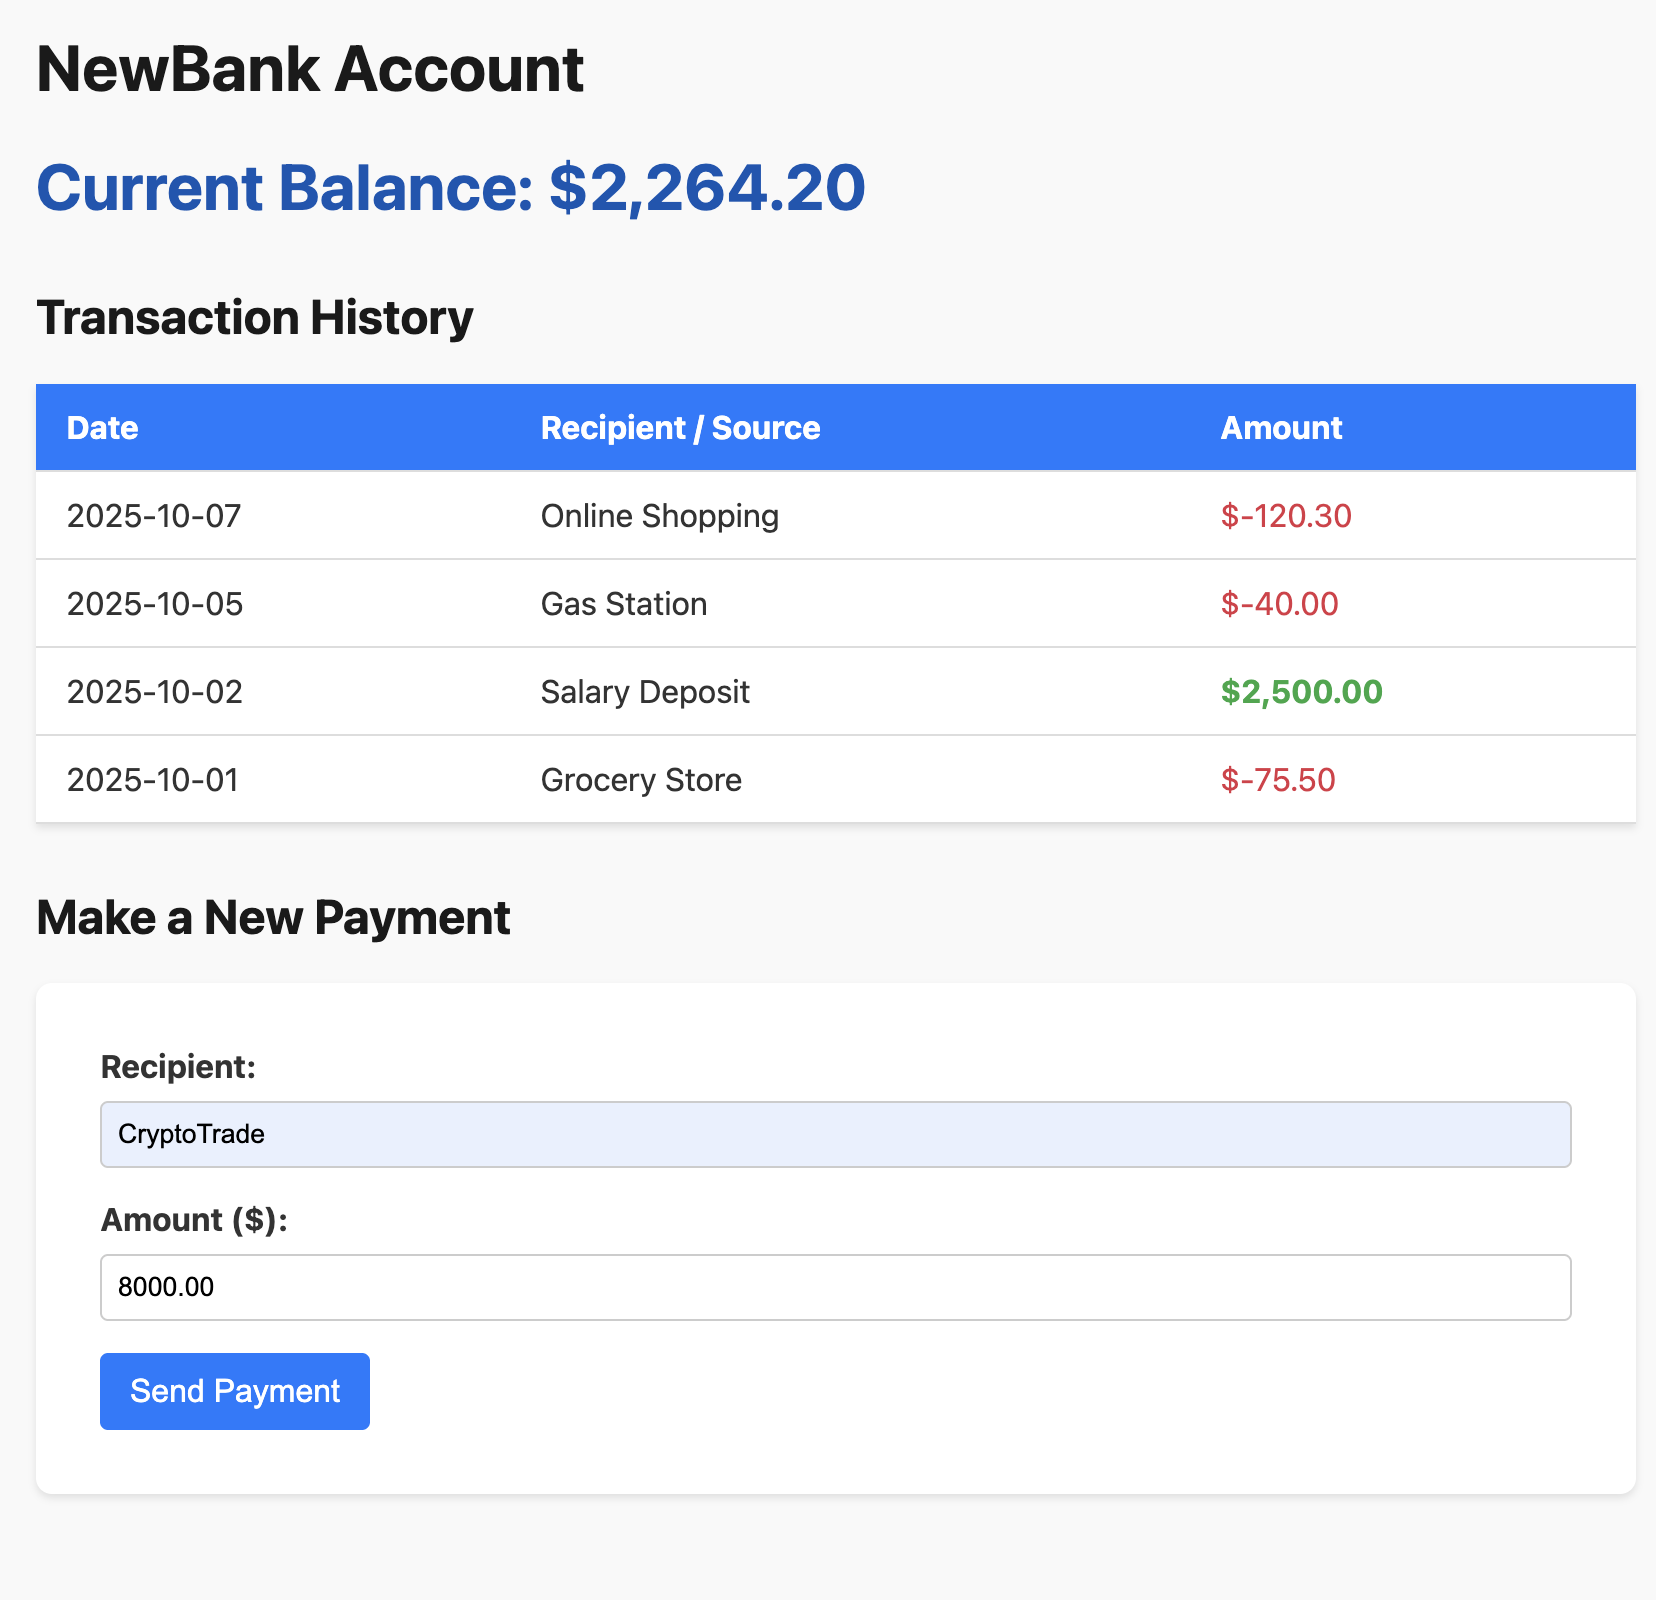Click the Amount ($): field label
Image resolution: width=1656 pixels, height=1600 pixels.
[194, 1220]
